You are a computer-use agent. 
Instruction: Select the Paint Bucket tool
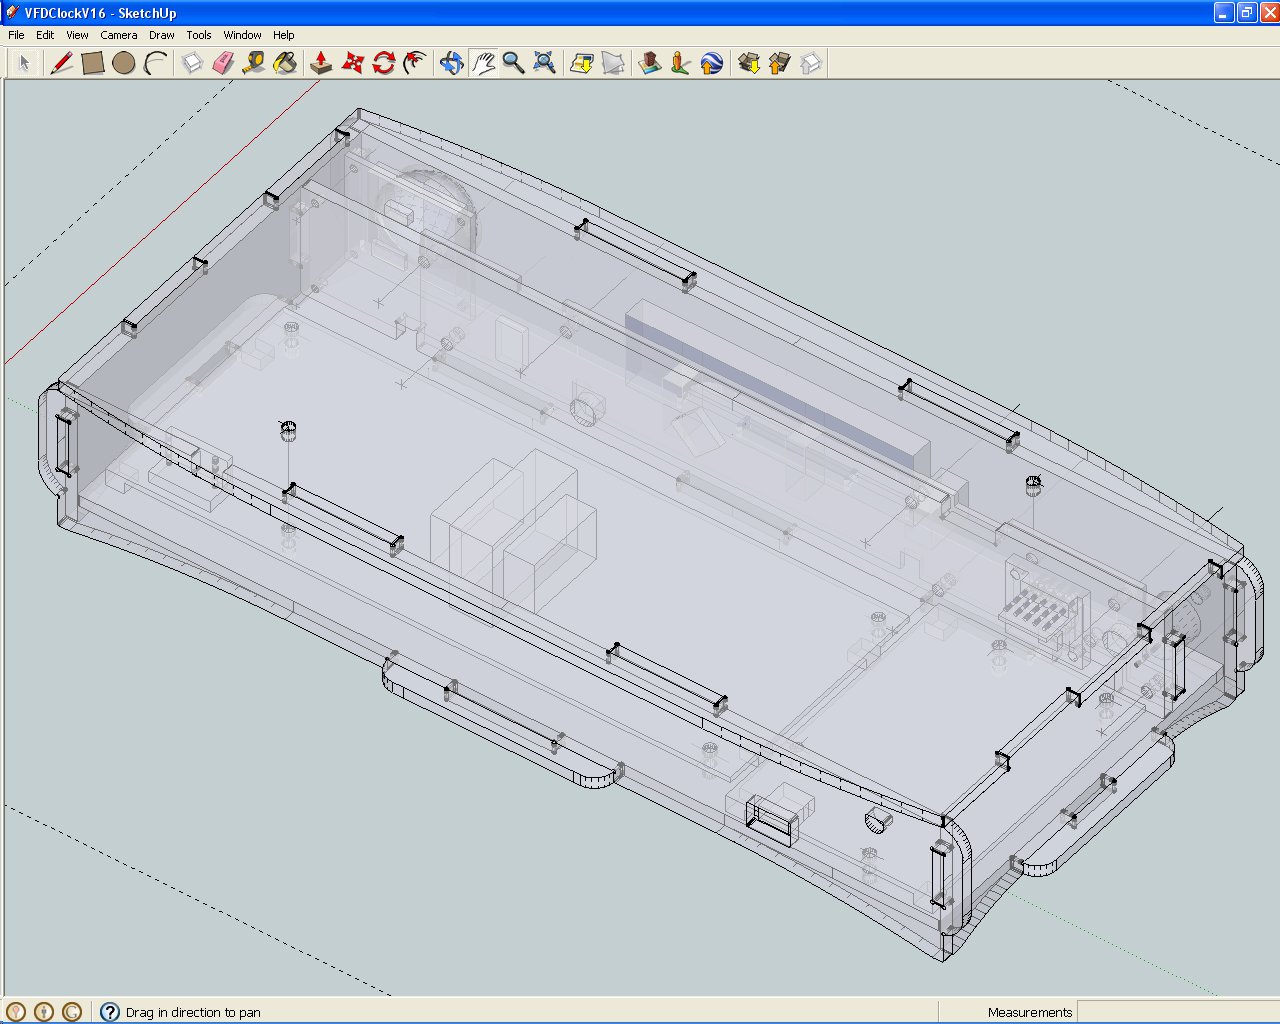285,64
